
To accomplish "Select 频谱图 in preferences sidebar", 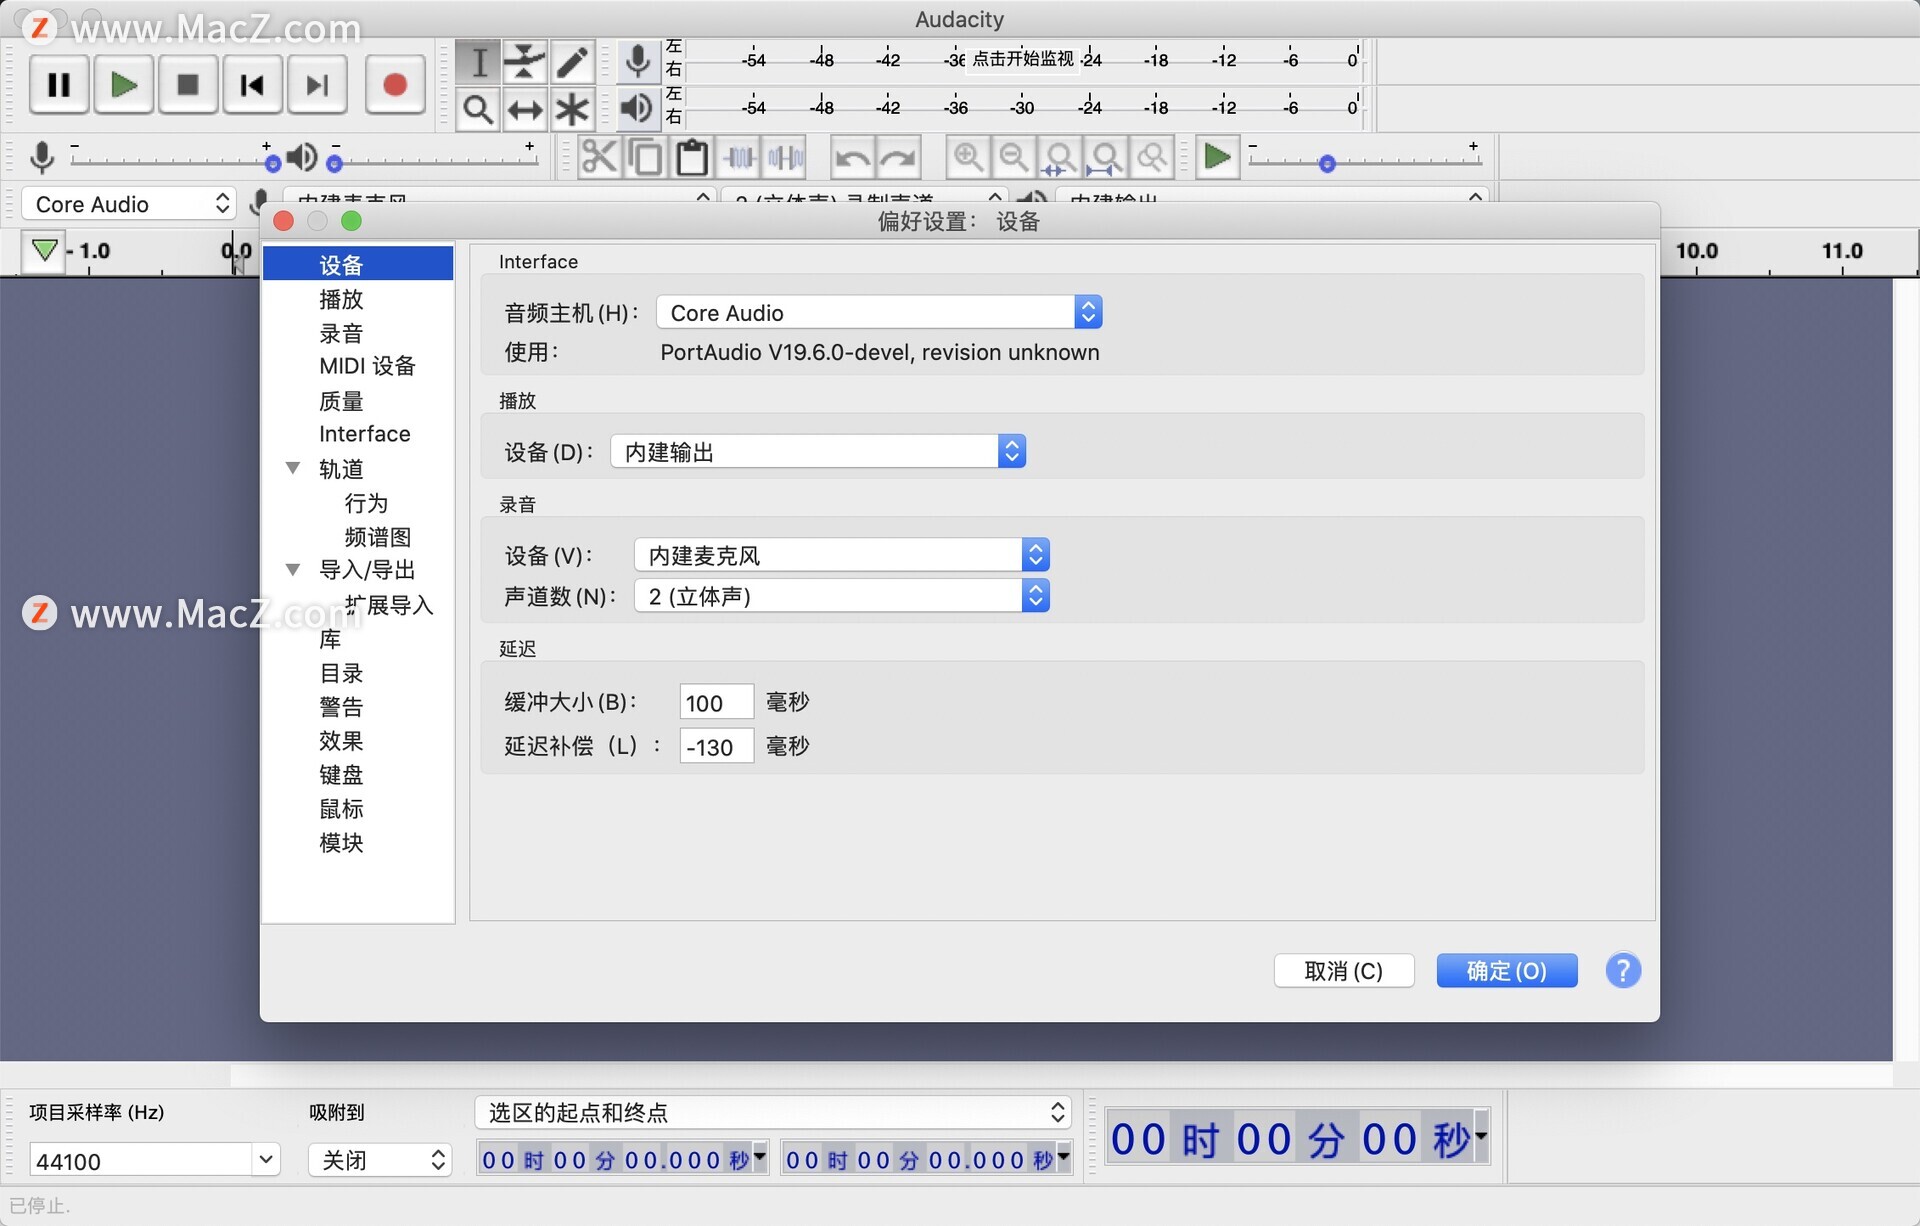I will [378, 537].
